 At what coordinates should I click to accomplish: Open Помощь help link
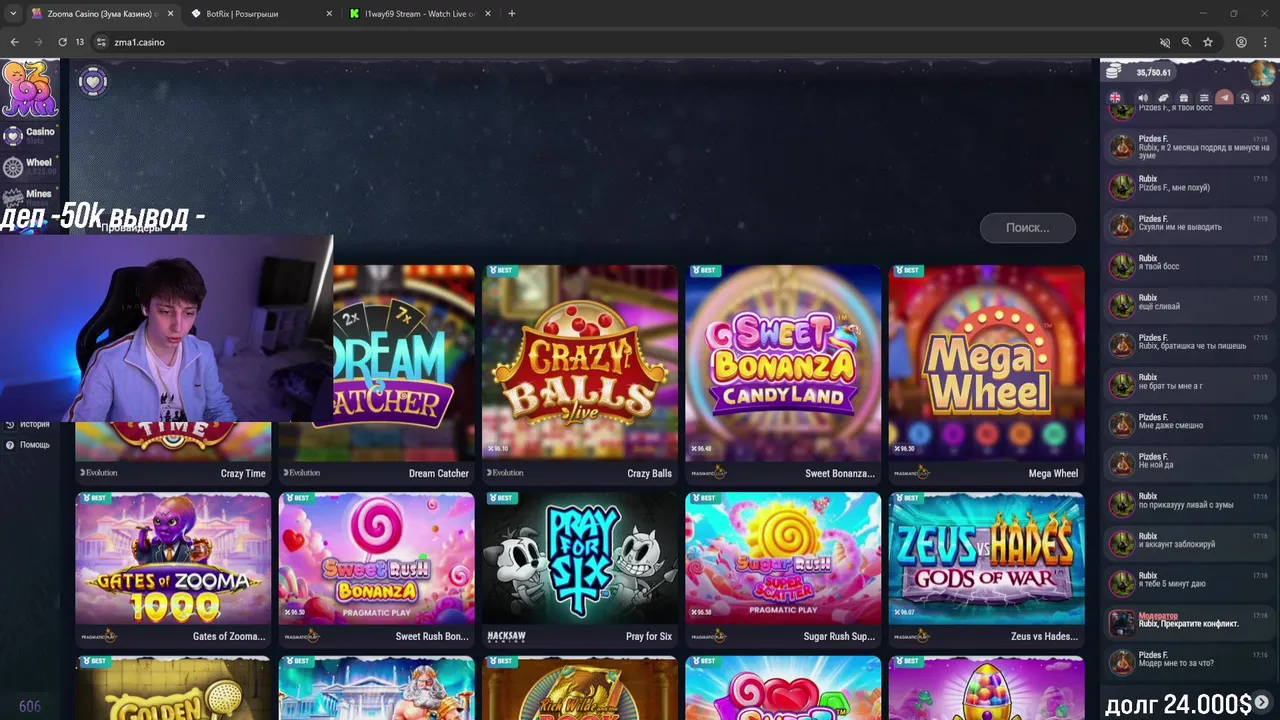click(x=27, y=445)
